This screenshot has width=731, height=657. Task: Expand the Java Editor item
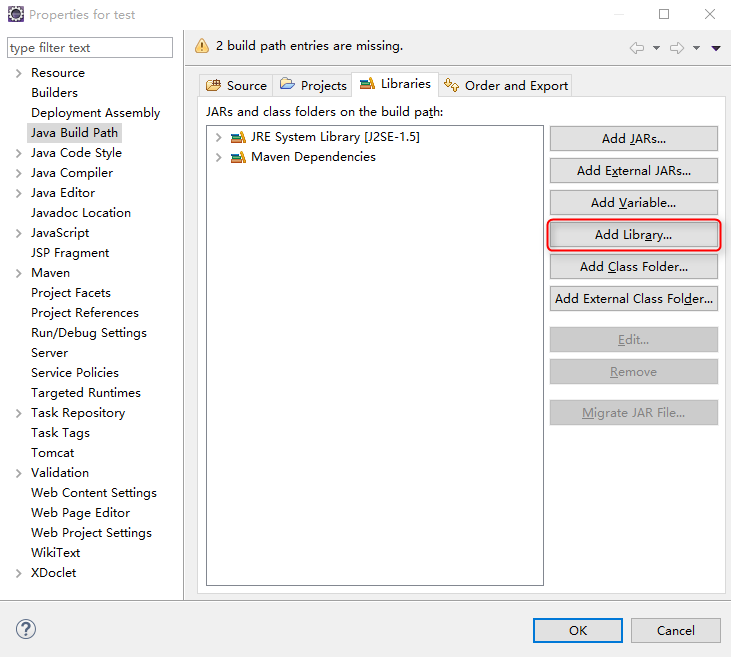[19, 193]
